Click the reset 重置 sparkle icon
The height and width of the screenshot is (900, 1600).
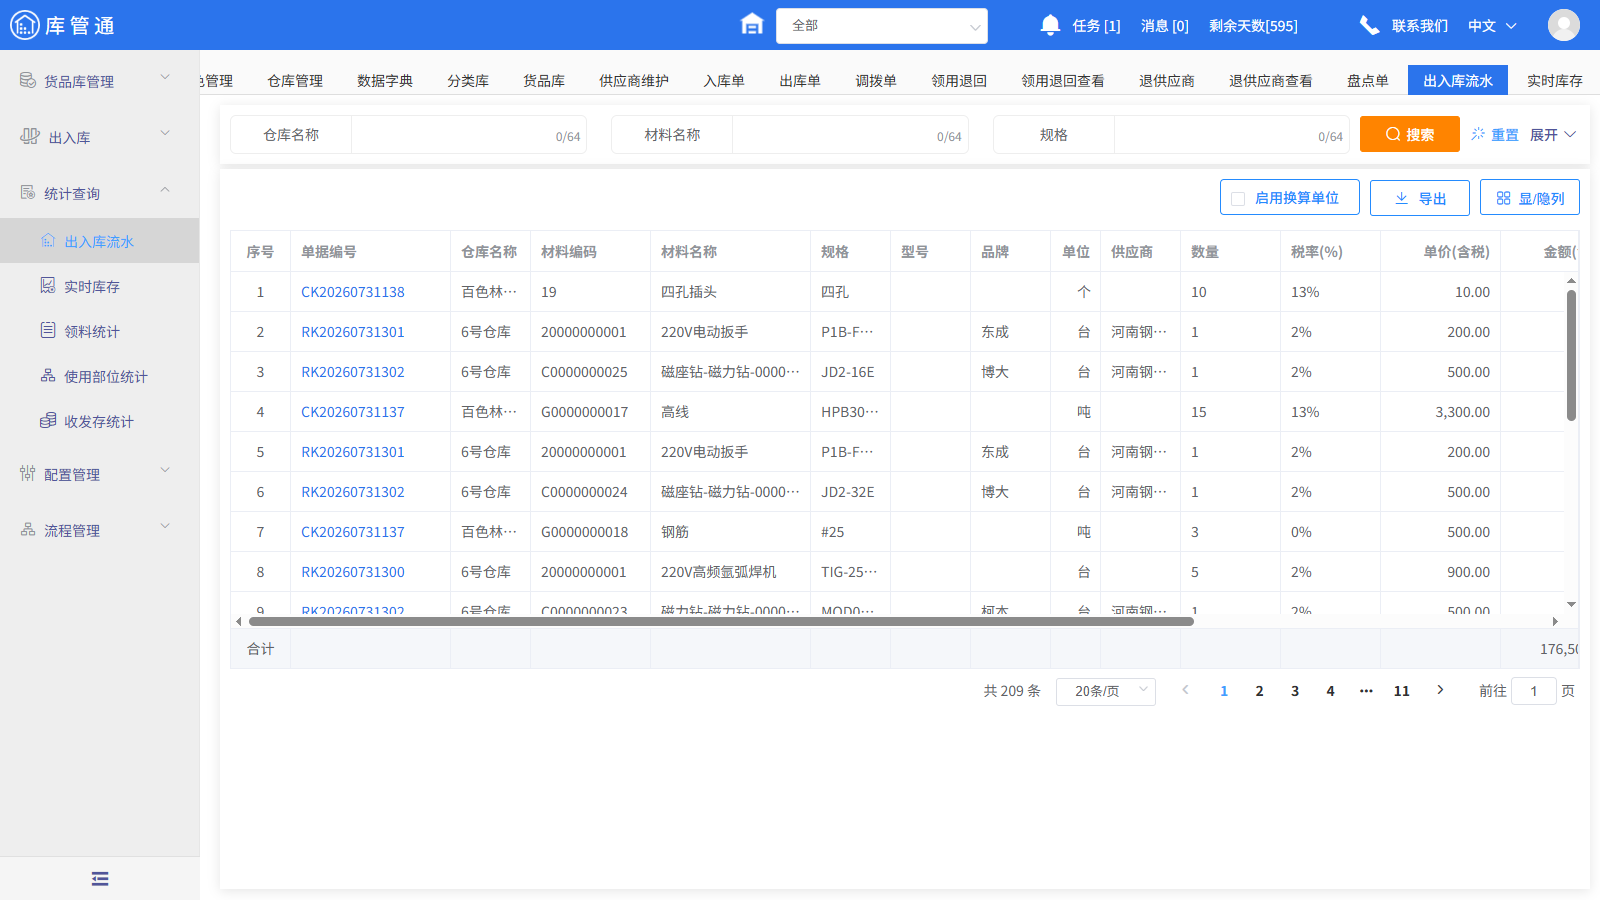pyautogui.click(x=1478, y=134)
